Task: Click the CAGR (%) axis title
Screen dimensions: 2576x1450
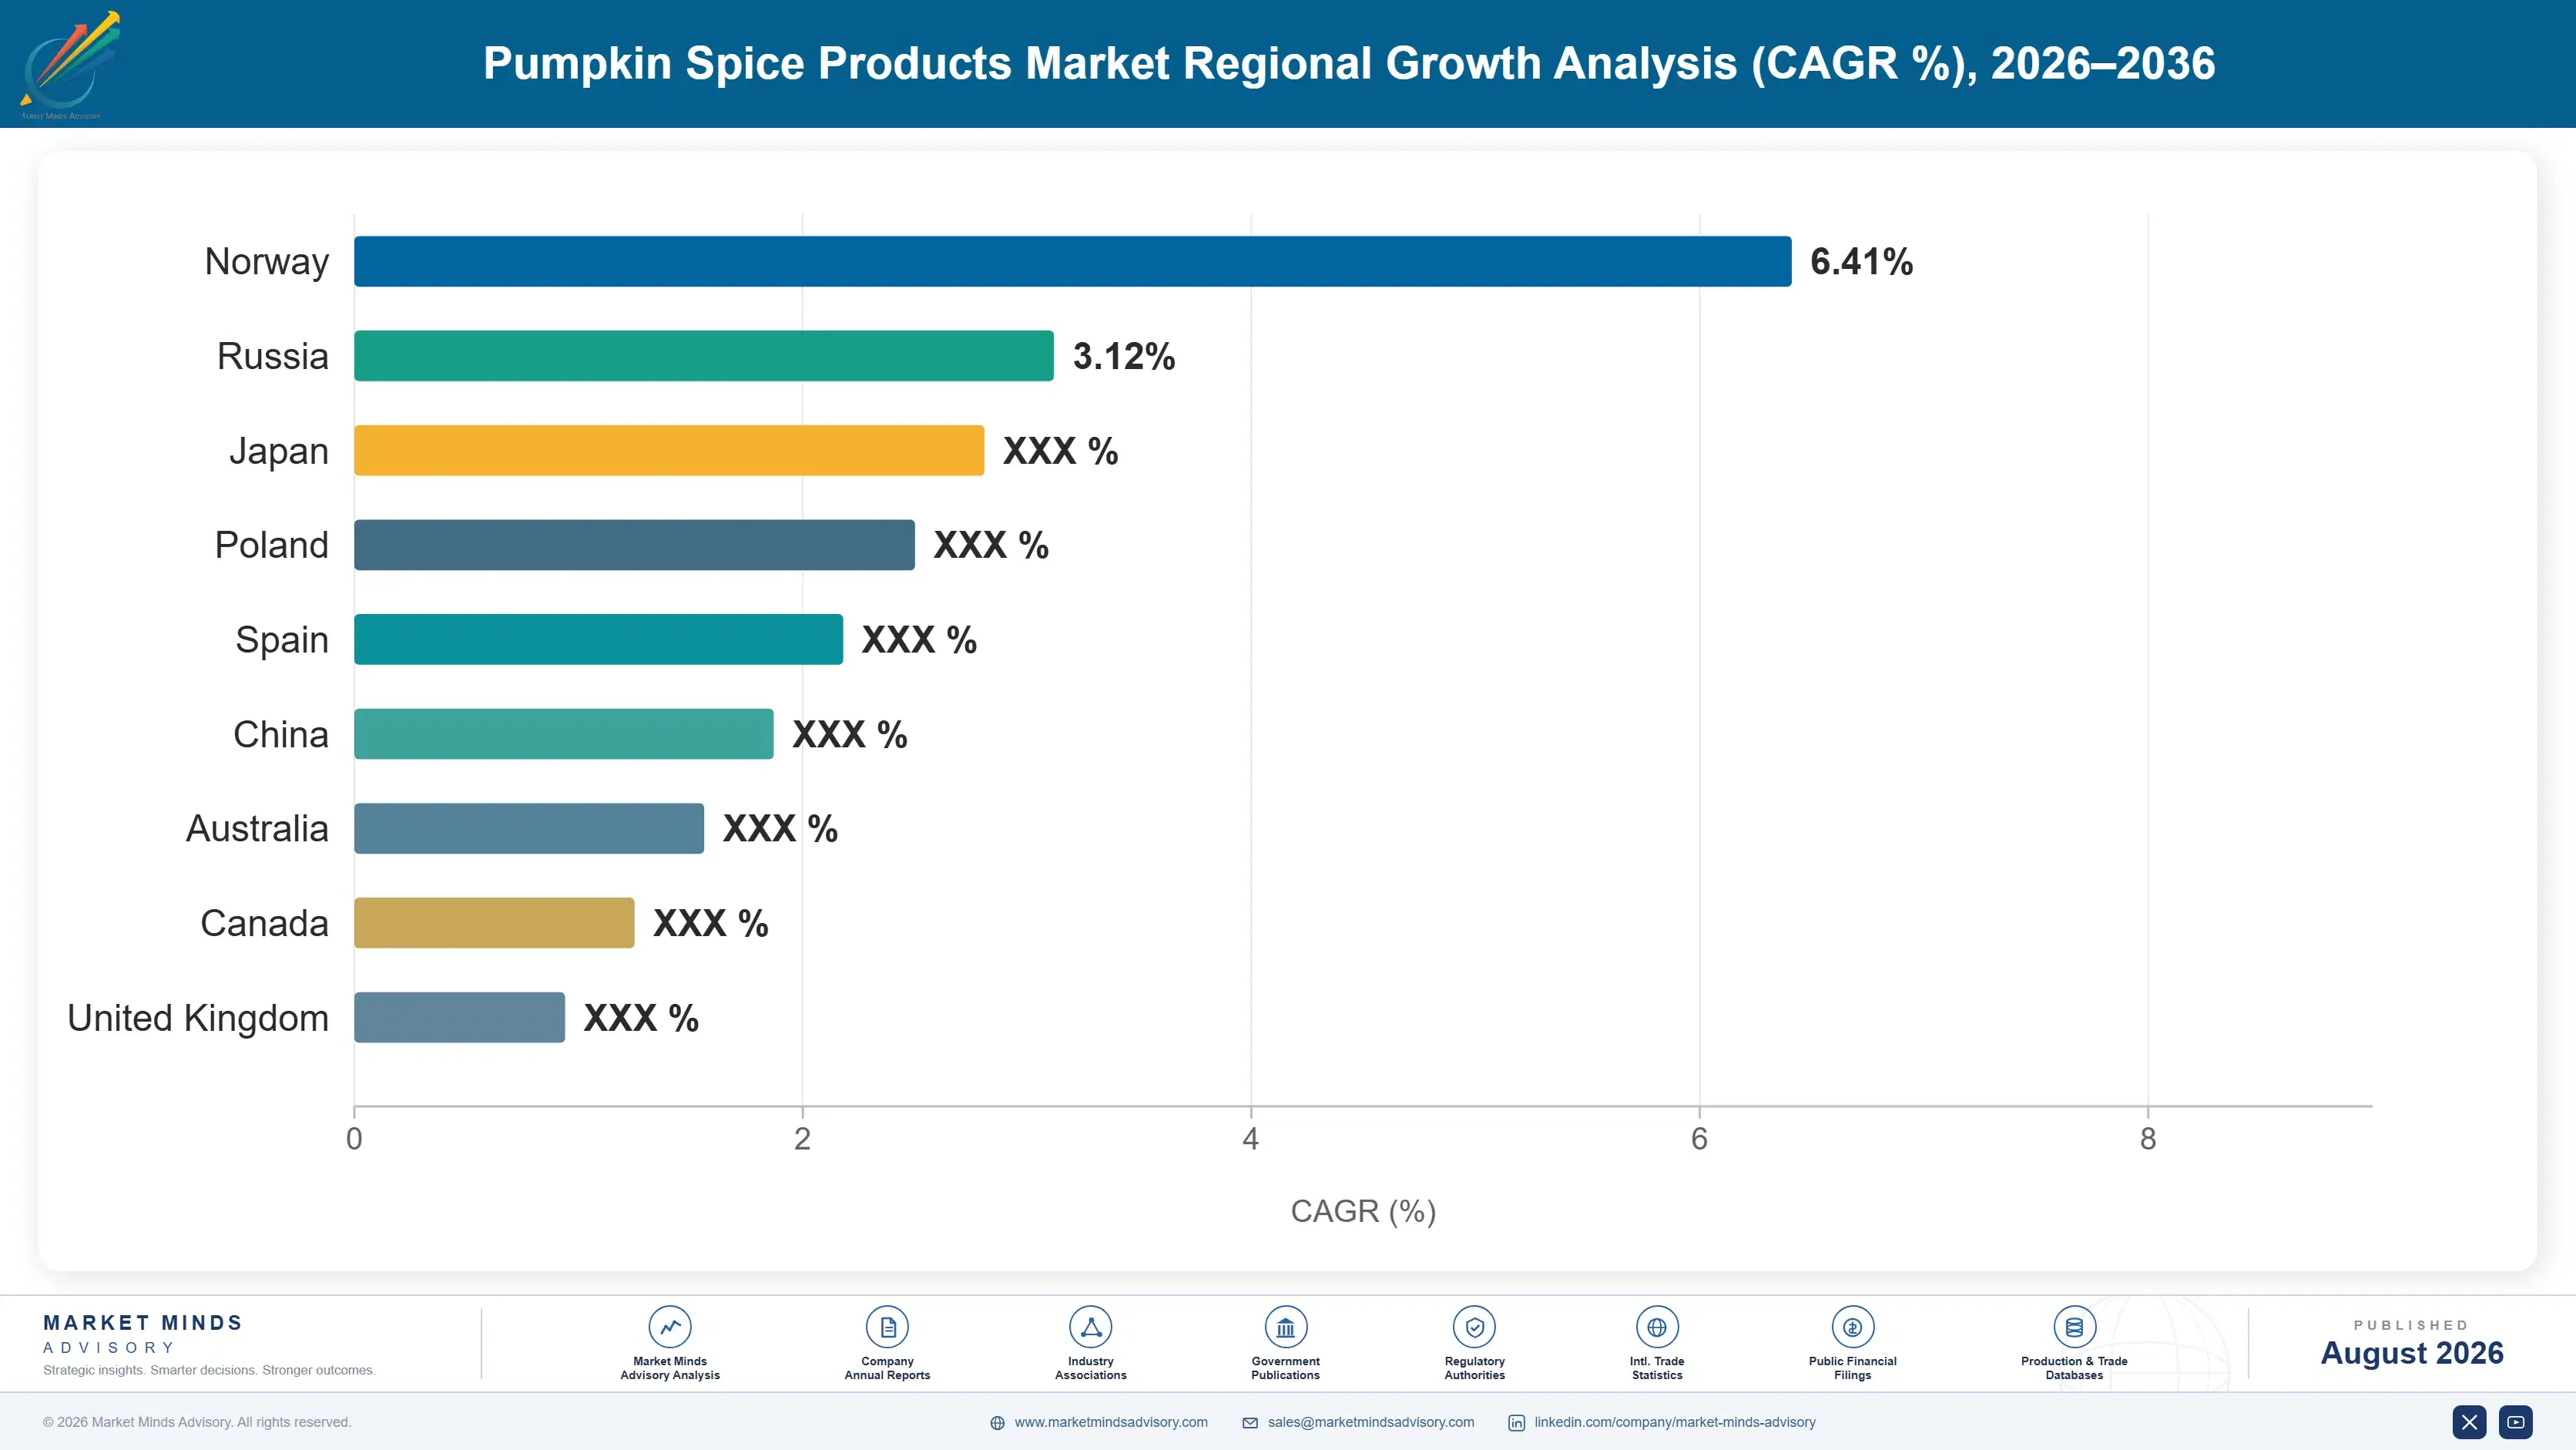Action: (x=1363, y=1211)
